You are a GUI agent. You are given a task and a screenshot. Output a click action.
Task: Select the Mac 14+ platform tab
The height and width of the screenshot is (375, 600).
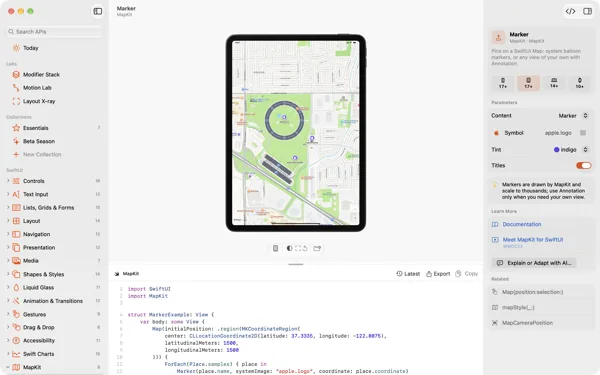coord(554,83)
